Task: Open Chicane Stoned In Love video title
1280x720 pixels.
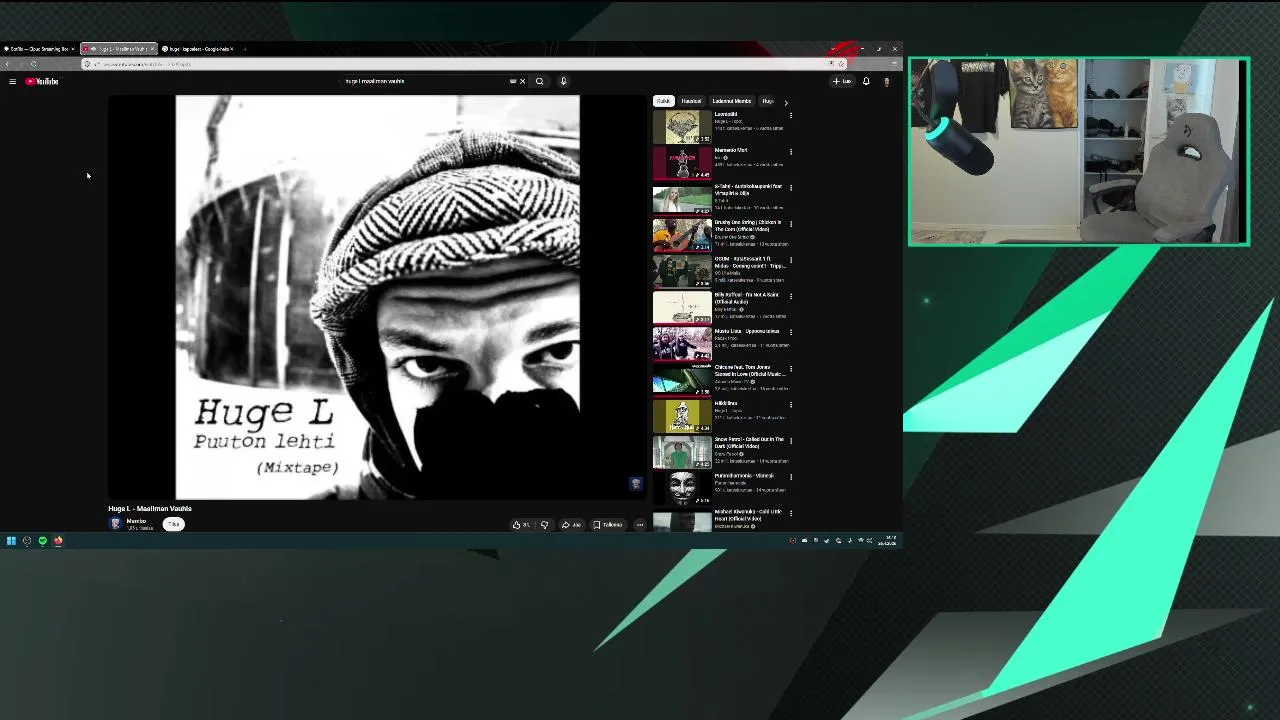Action: [749, 371]
